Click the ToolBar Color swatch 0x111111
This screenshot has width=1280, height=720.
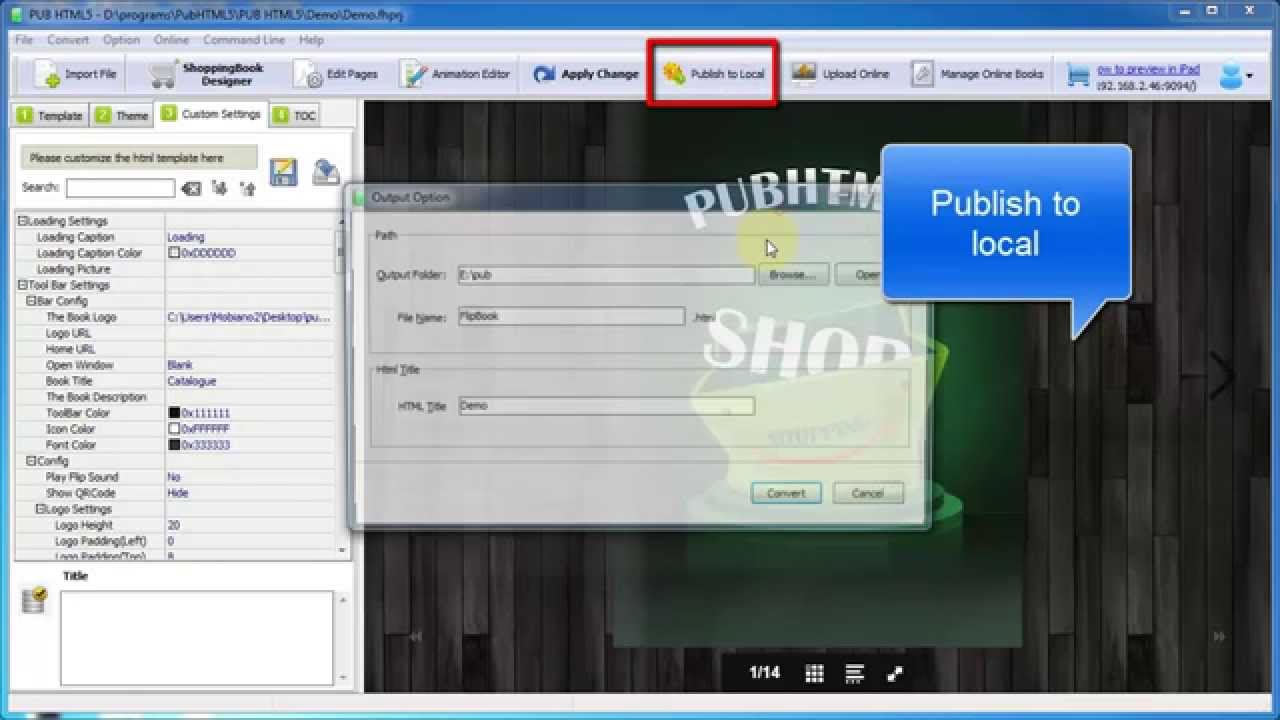[x=174, y=413]
